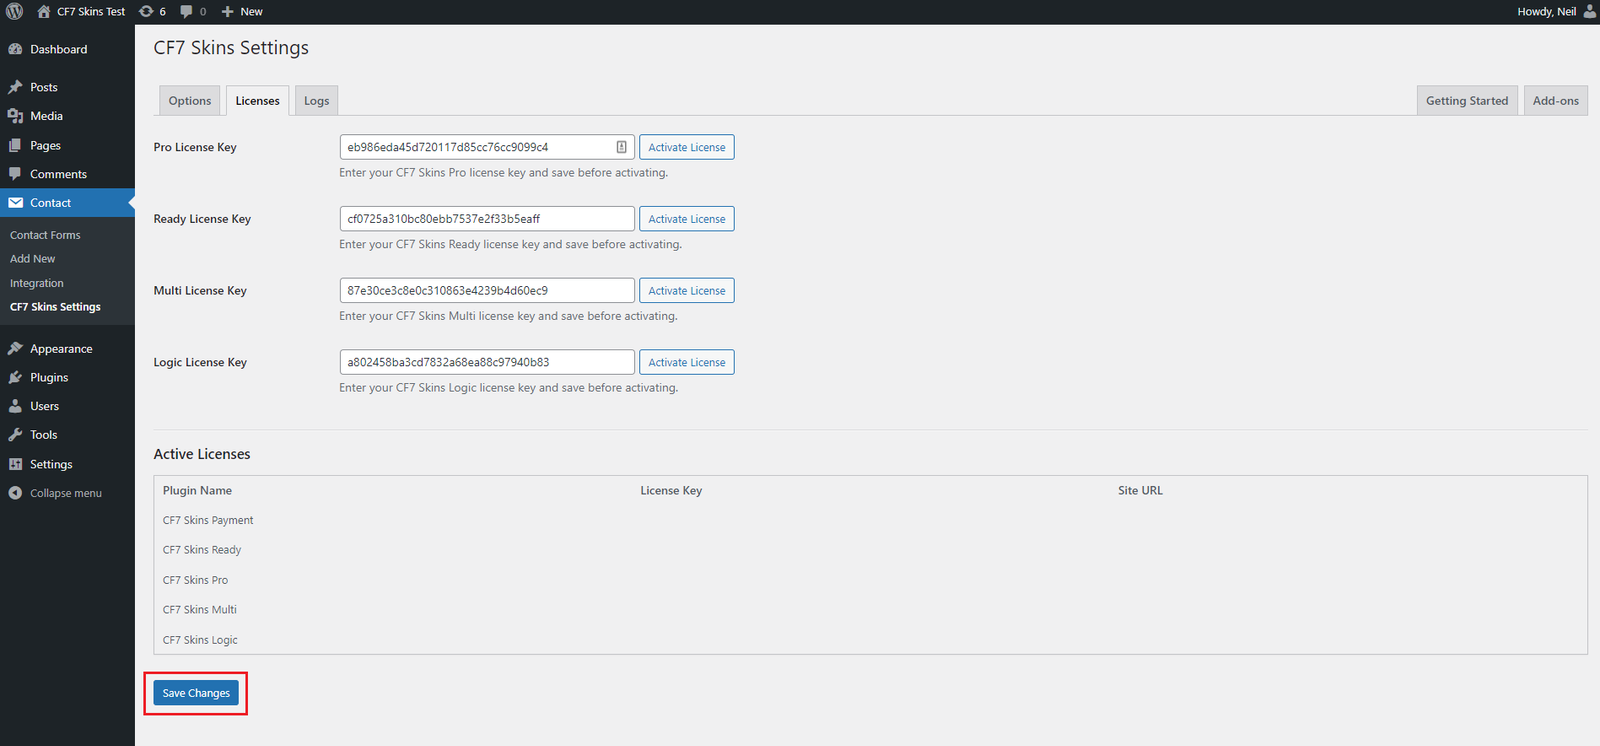Focus the Multi License Key field

click(486, 291)
